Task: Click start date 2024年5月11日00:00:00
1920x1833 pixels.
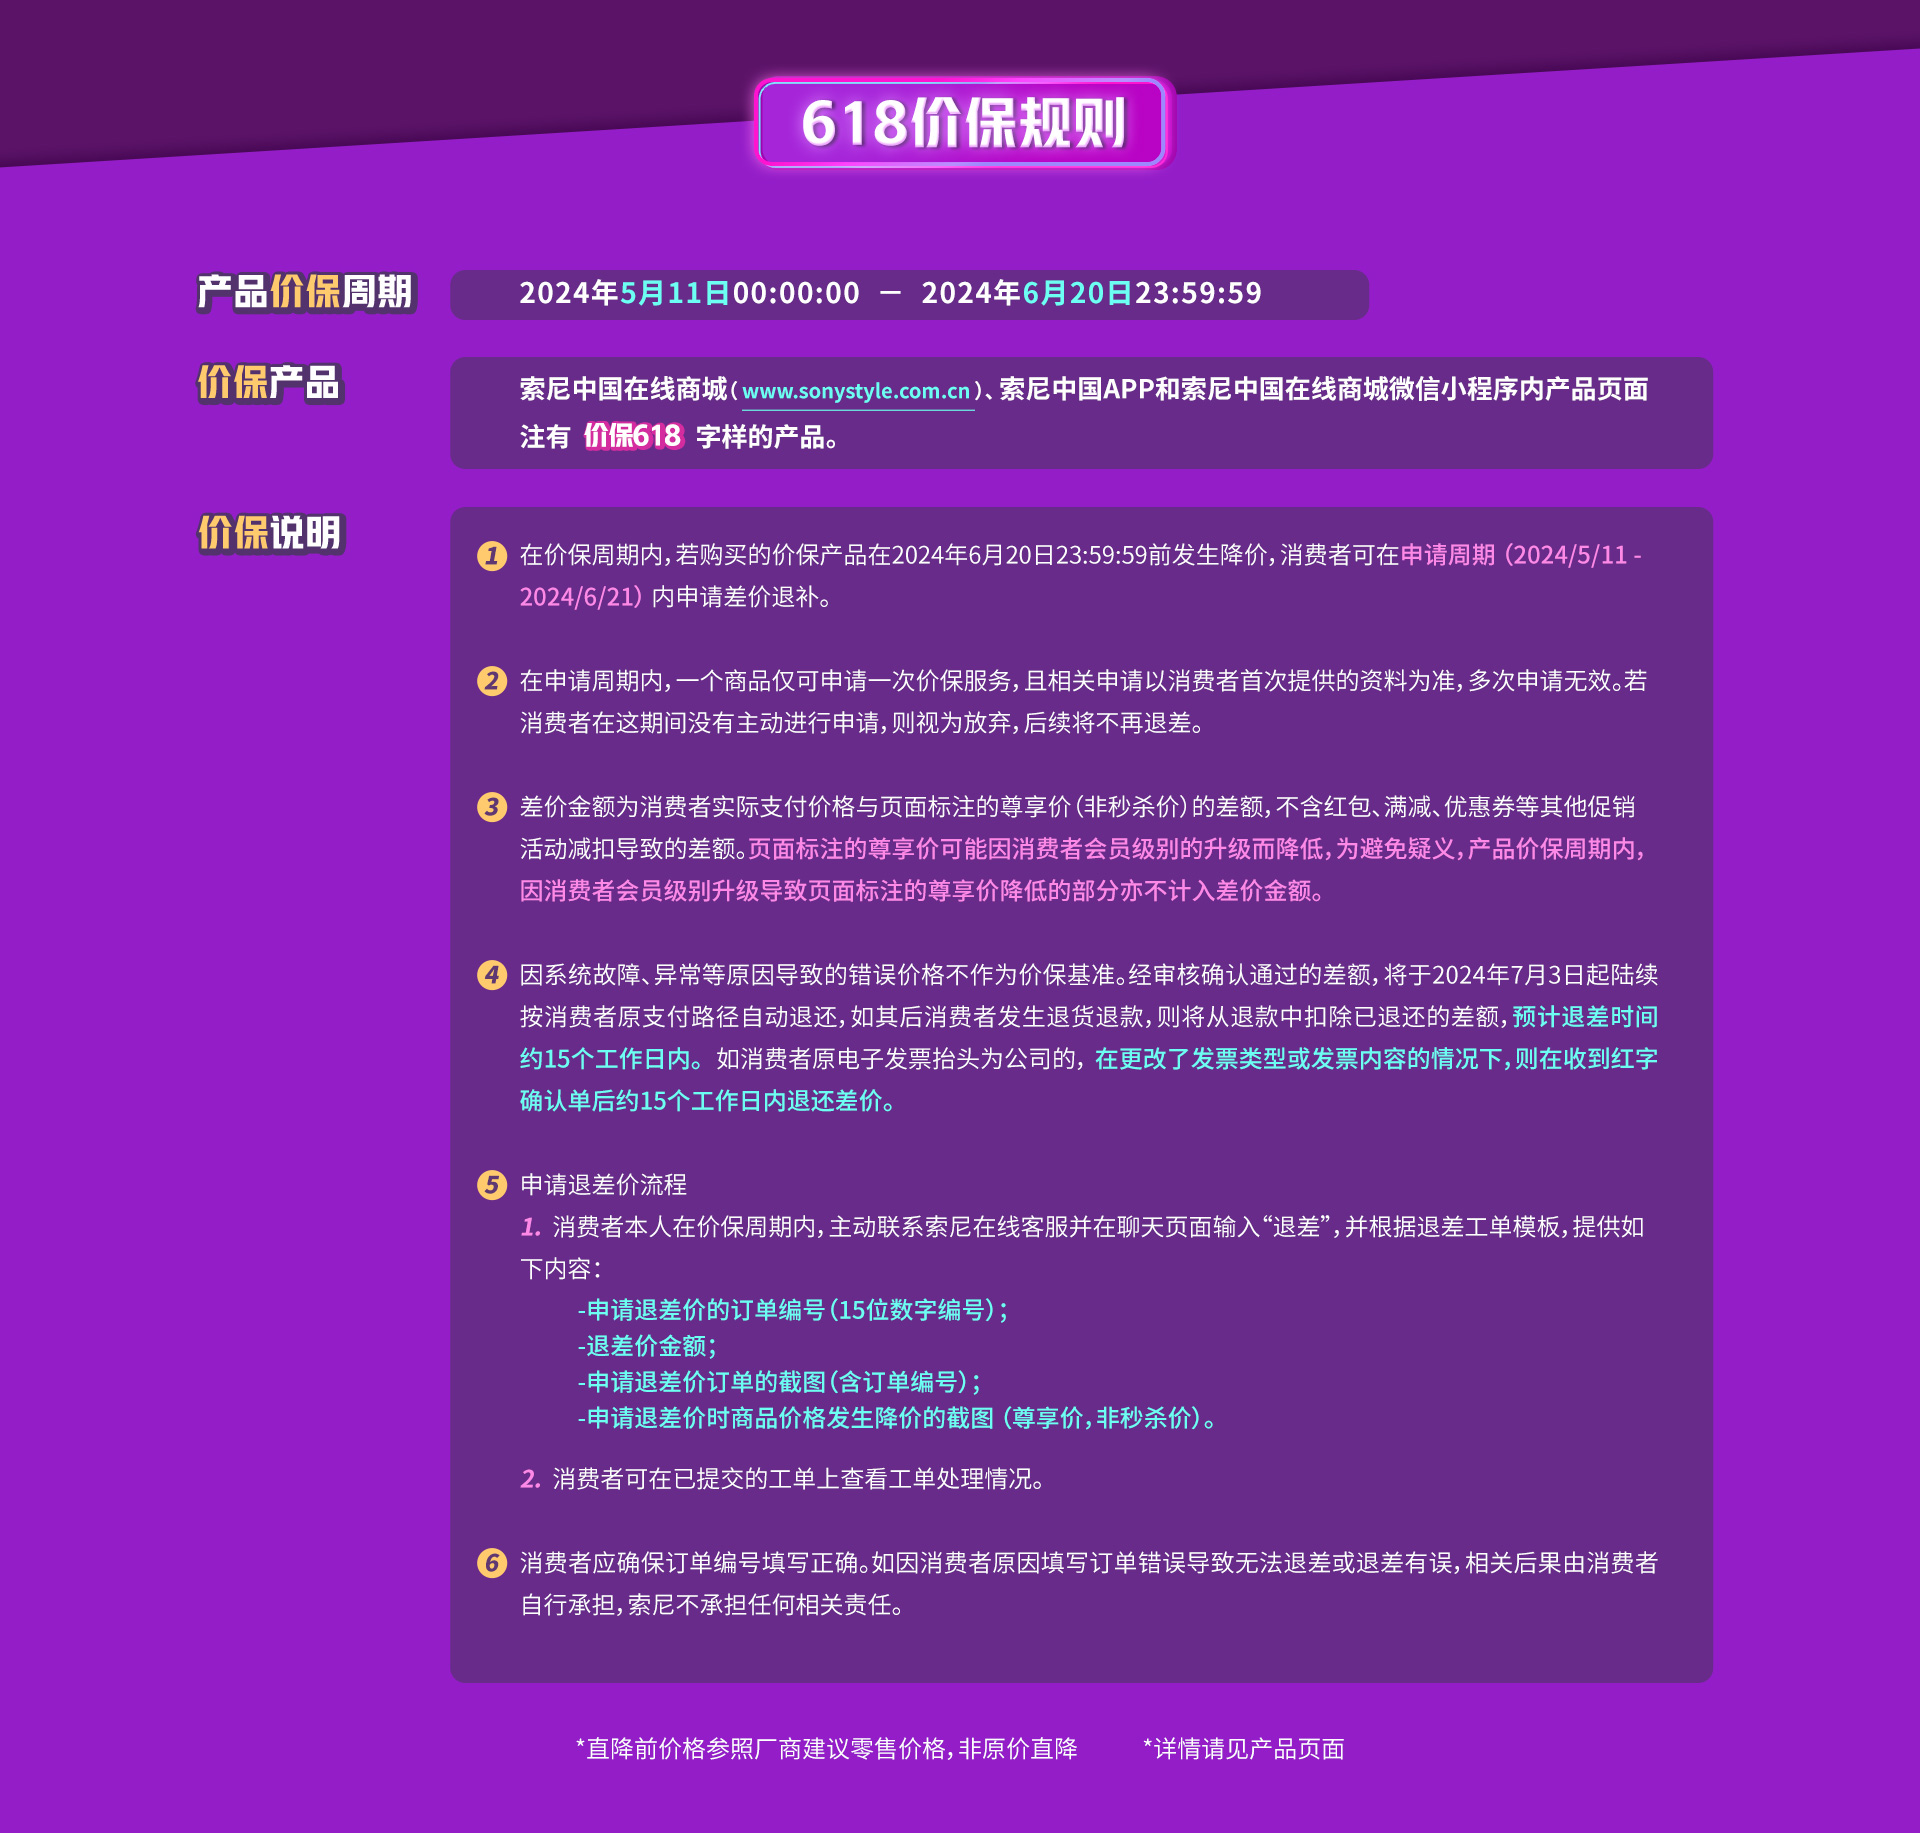Action: pos(689,293)
